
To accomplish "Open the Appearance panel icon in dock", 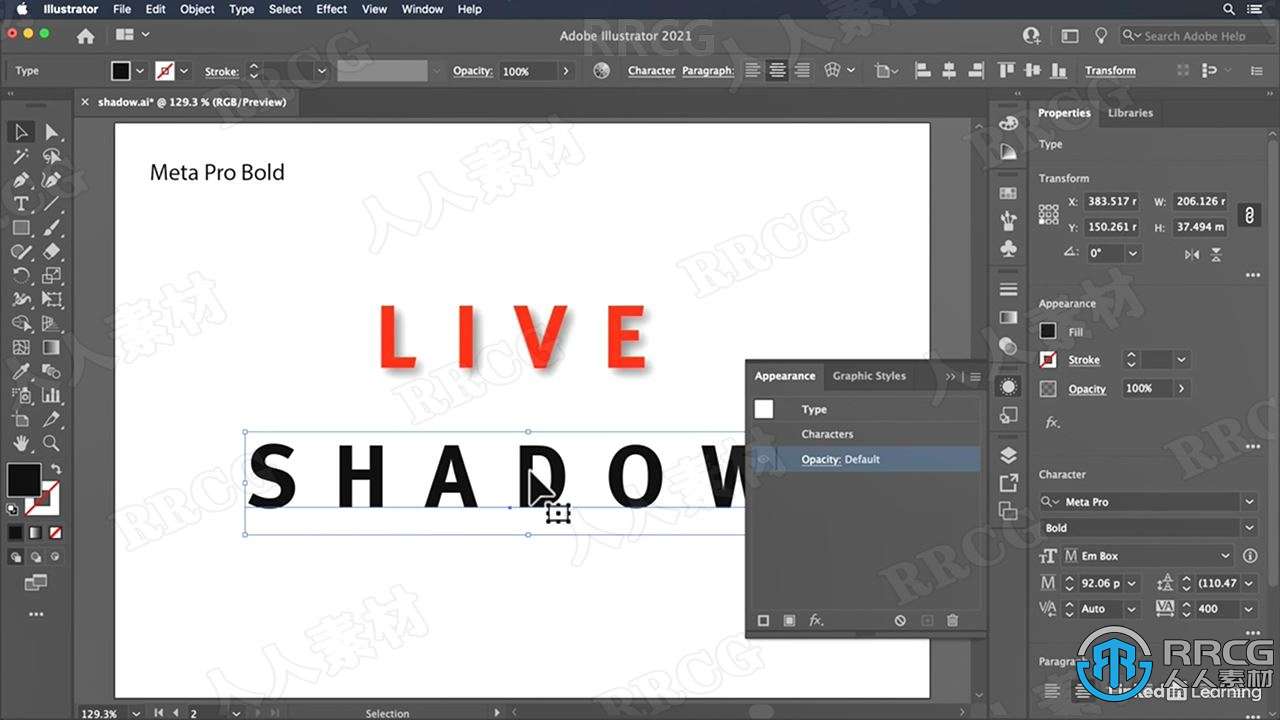I will point(1008,386).
